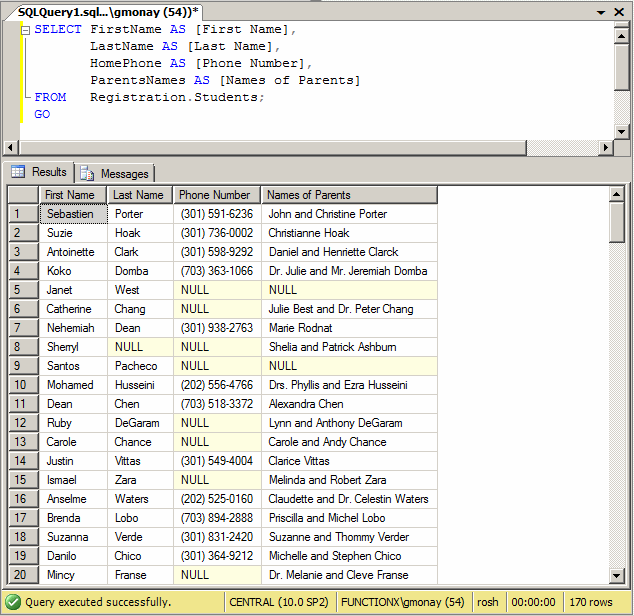634x616 pixels.
Task: Click the GO statement in the editor
Action: [42, 114]
